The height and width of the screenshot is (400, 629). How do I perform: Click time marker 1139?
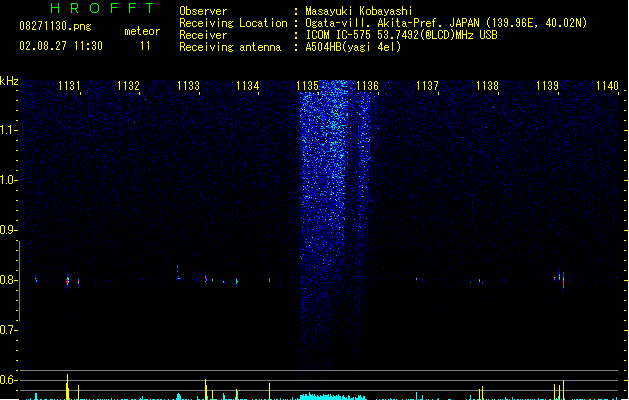click(x=547, y=86)
